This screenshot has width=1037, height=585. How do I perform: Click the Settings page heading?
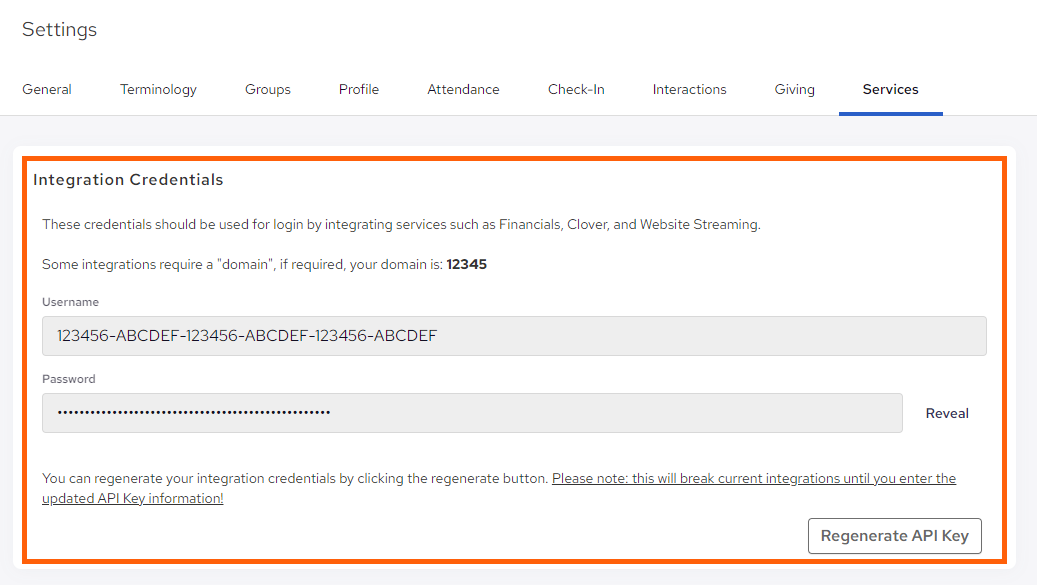59,29
